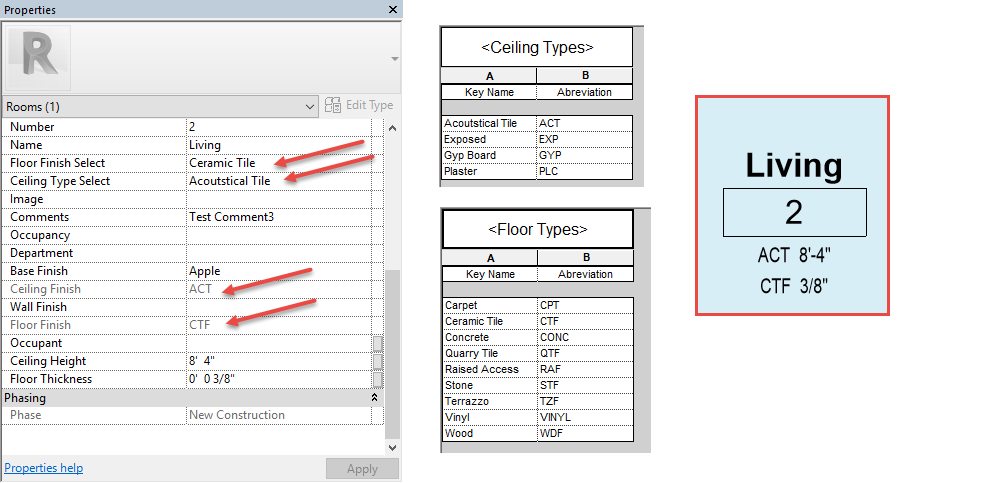Select the Terrazzo key name cell
Viewport: 988px width, 483px height.
(490, 401)
